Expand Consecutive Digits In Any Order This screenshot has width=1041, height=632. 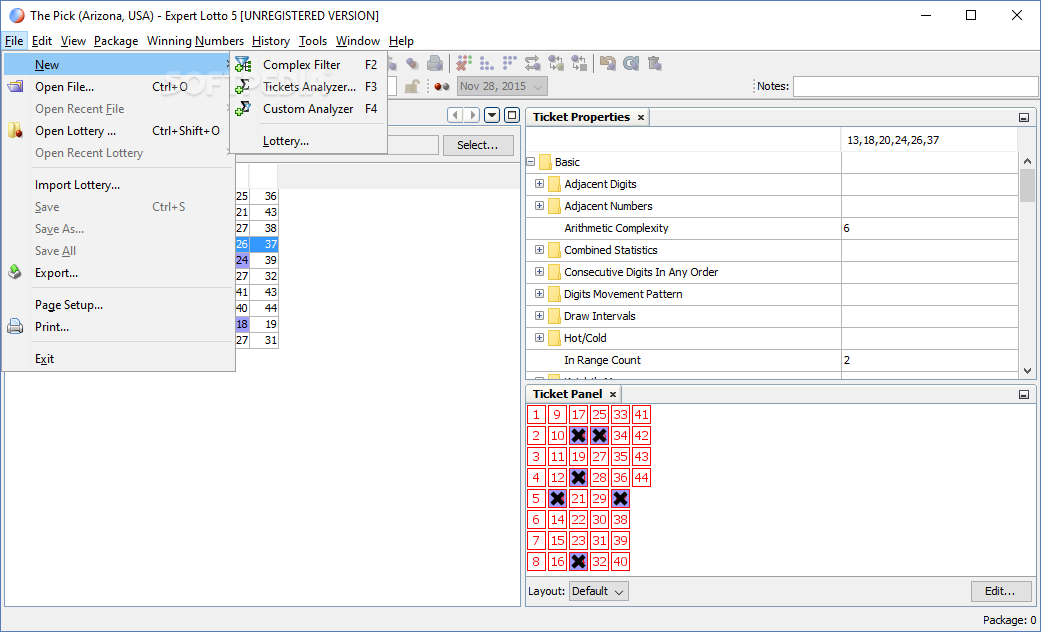[540, 272]
